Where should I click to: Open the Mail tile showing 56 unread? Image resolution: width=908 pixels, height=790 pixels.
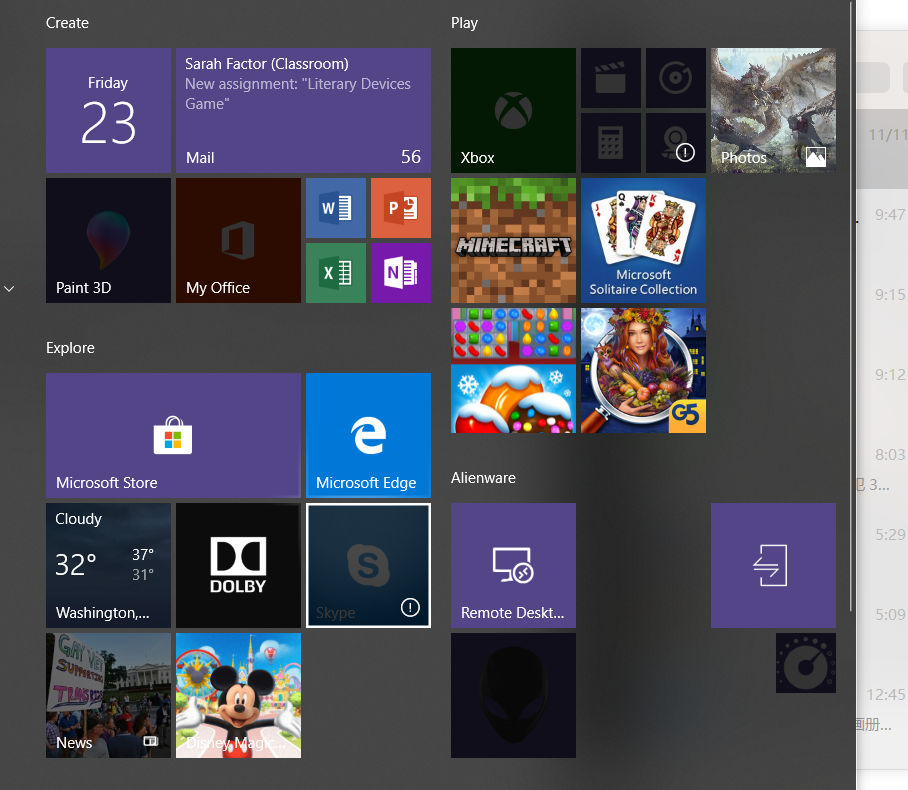click(303, 111)
